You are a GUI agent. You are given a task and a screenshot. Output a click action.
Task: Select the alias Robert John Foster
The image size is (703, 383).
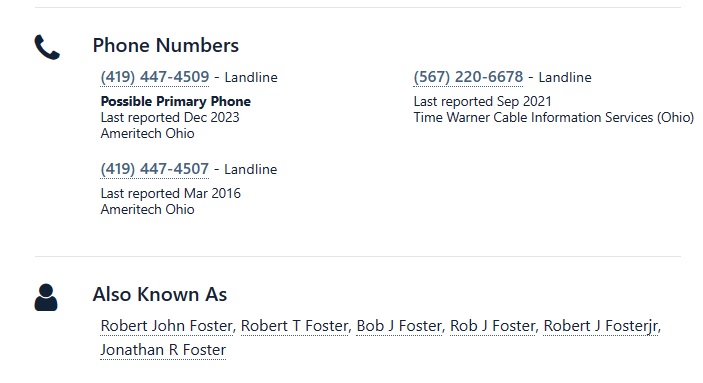[x=166, y=326]
